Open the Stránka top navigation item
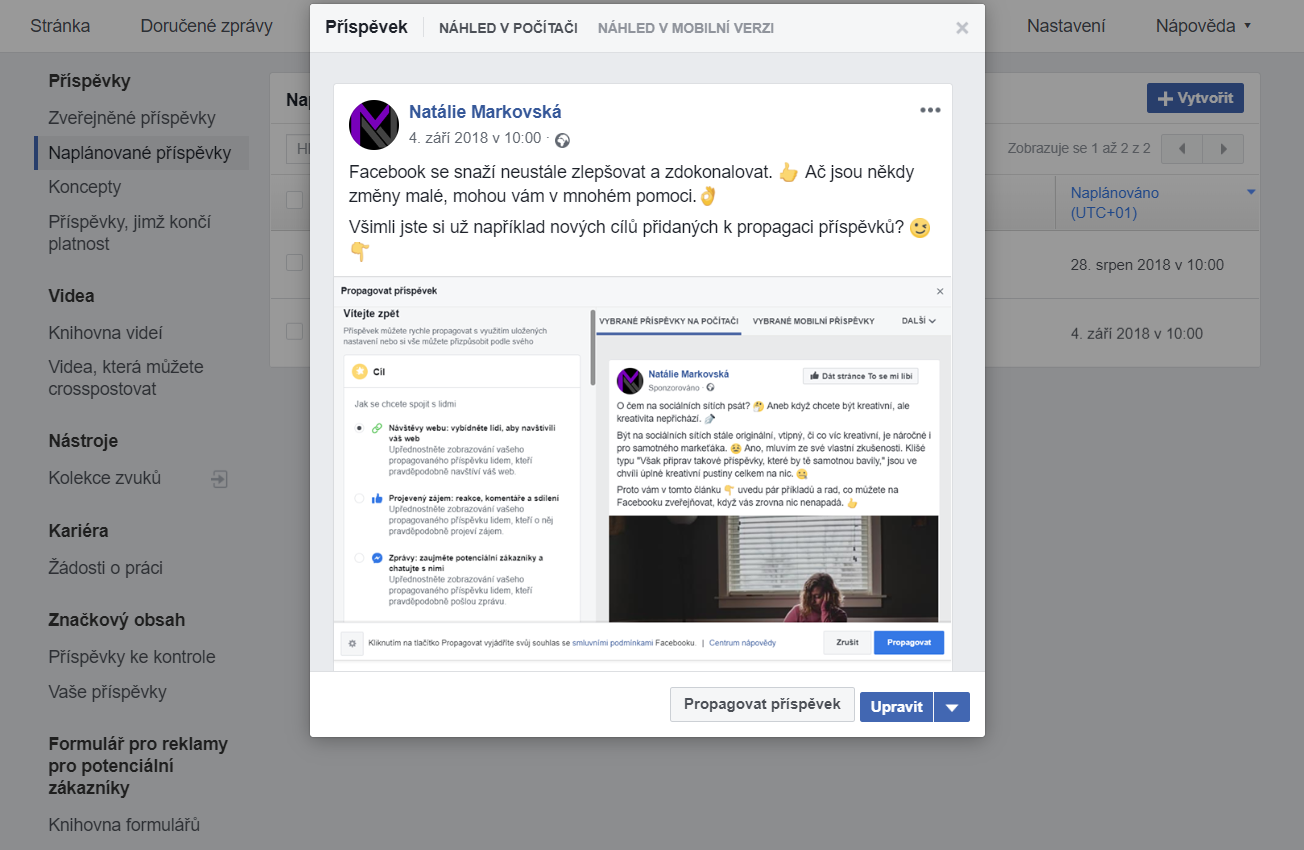 (x=60, y=26)
